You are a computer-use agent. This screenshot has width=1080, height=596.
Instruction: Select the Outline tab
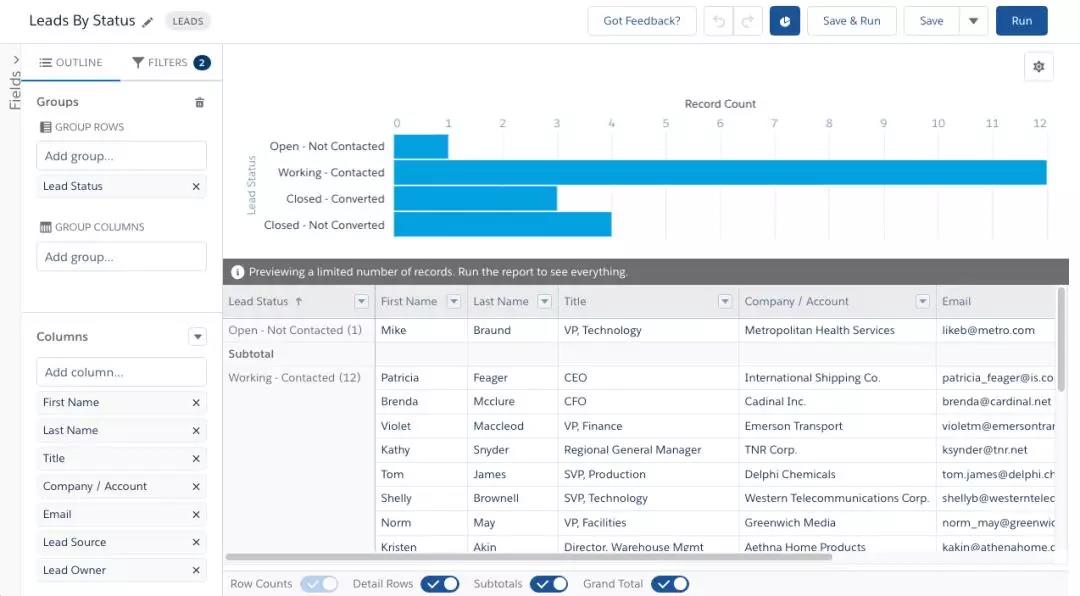point(70,63)
